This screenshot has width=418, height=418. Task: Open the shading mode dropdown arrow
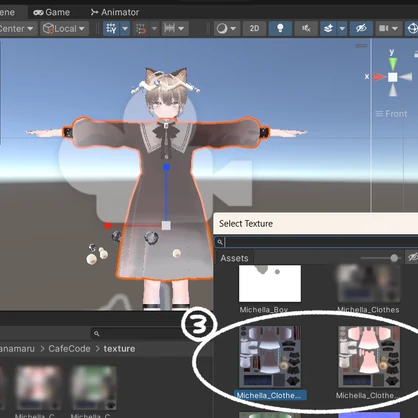point(233,29)
